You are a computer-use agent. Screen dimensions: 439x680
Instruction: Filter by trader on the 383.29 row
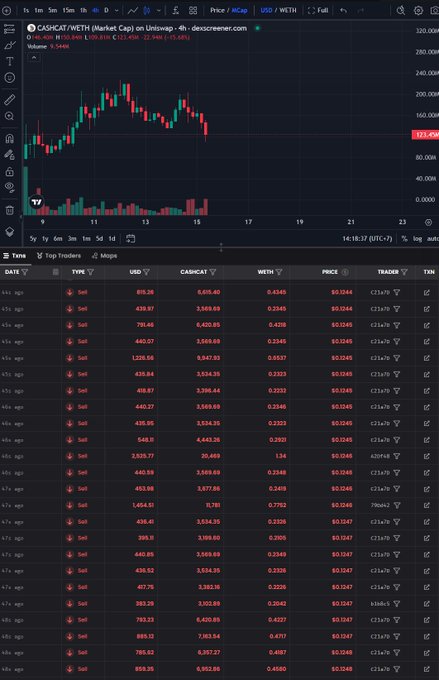(396, 604)
